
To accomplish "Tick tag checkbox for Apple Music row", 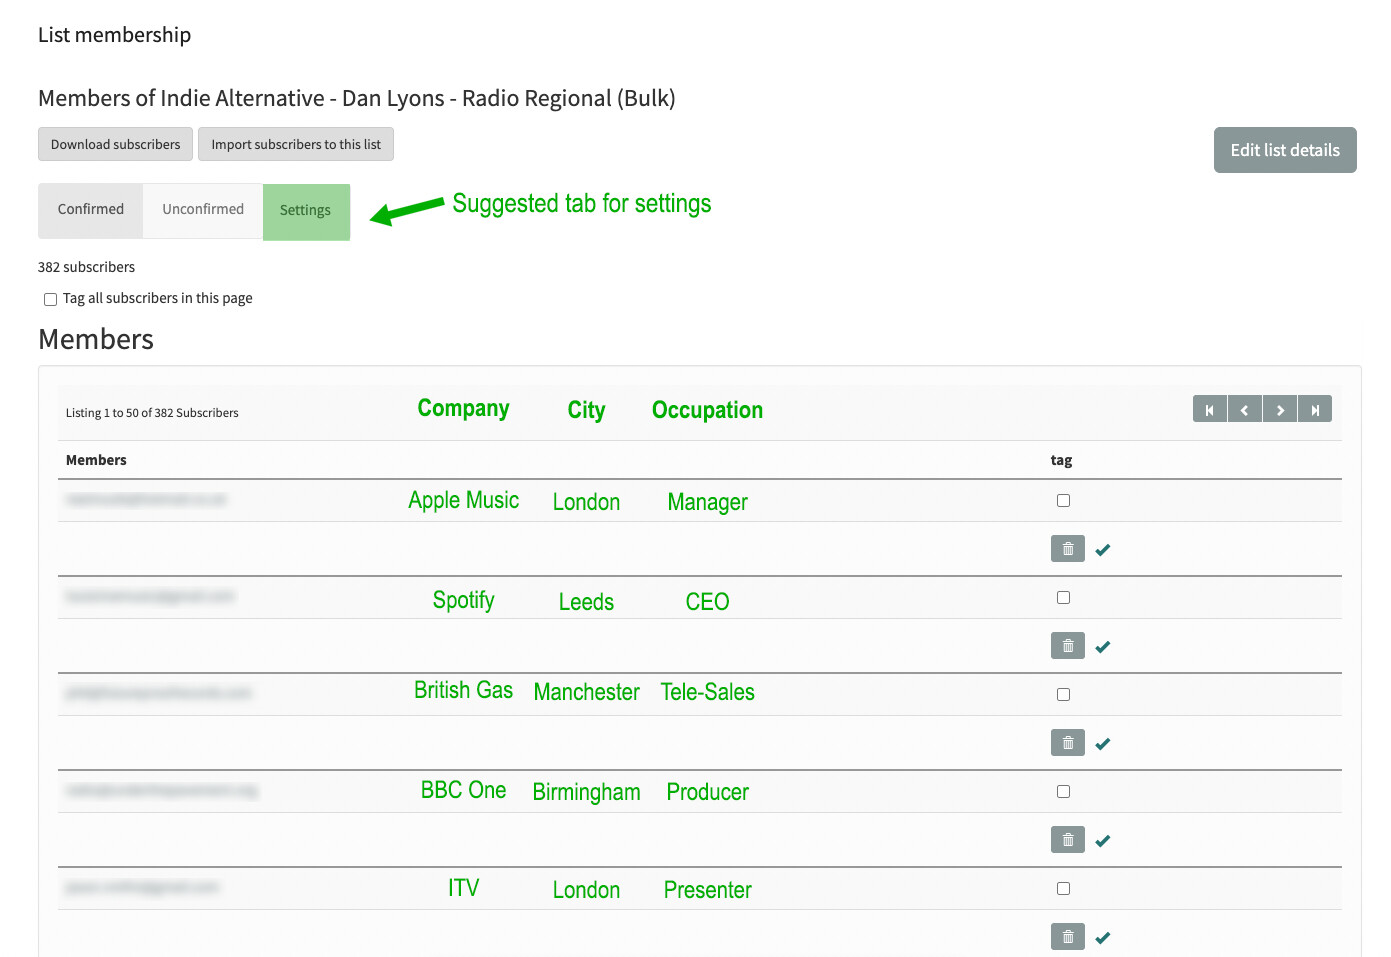I will (1063, 501).
